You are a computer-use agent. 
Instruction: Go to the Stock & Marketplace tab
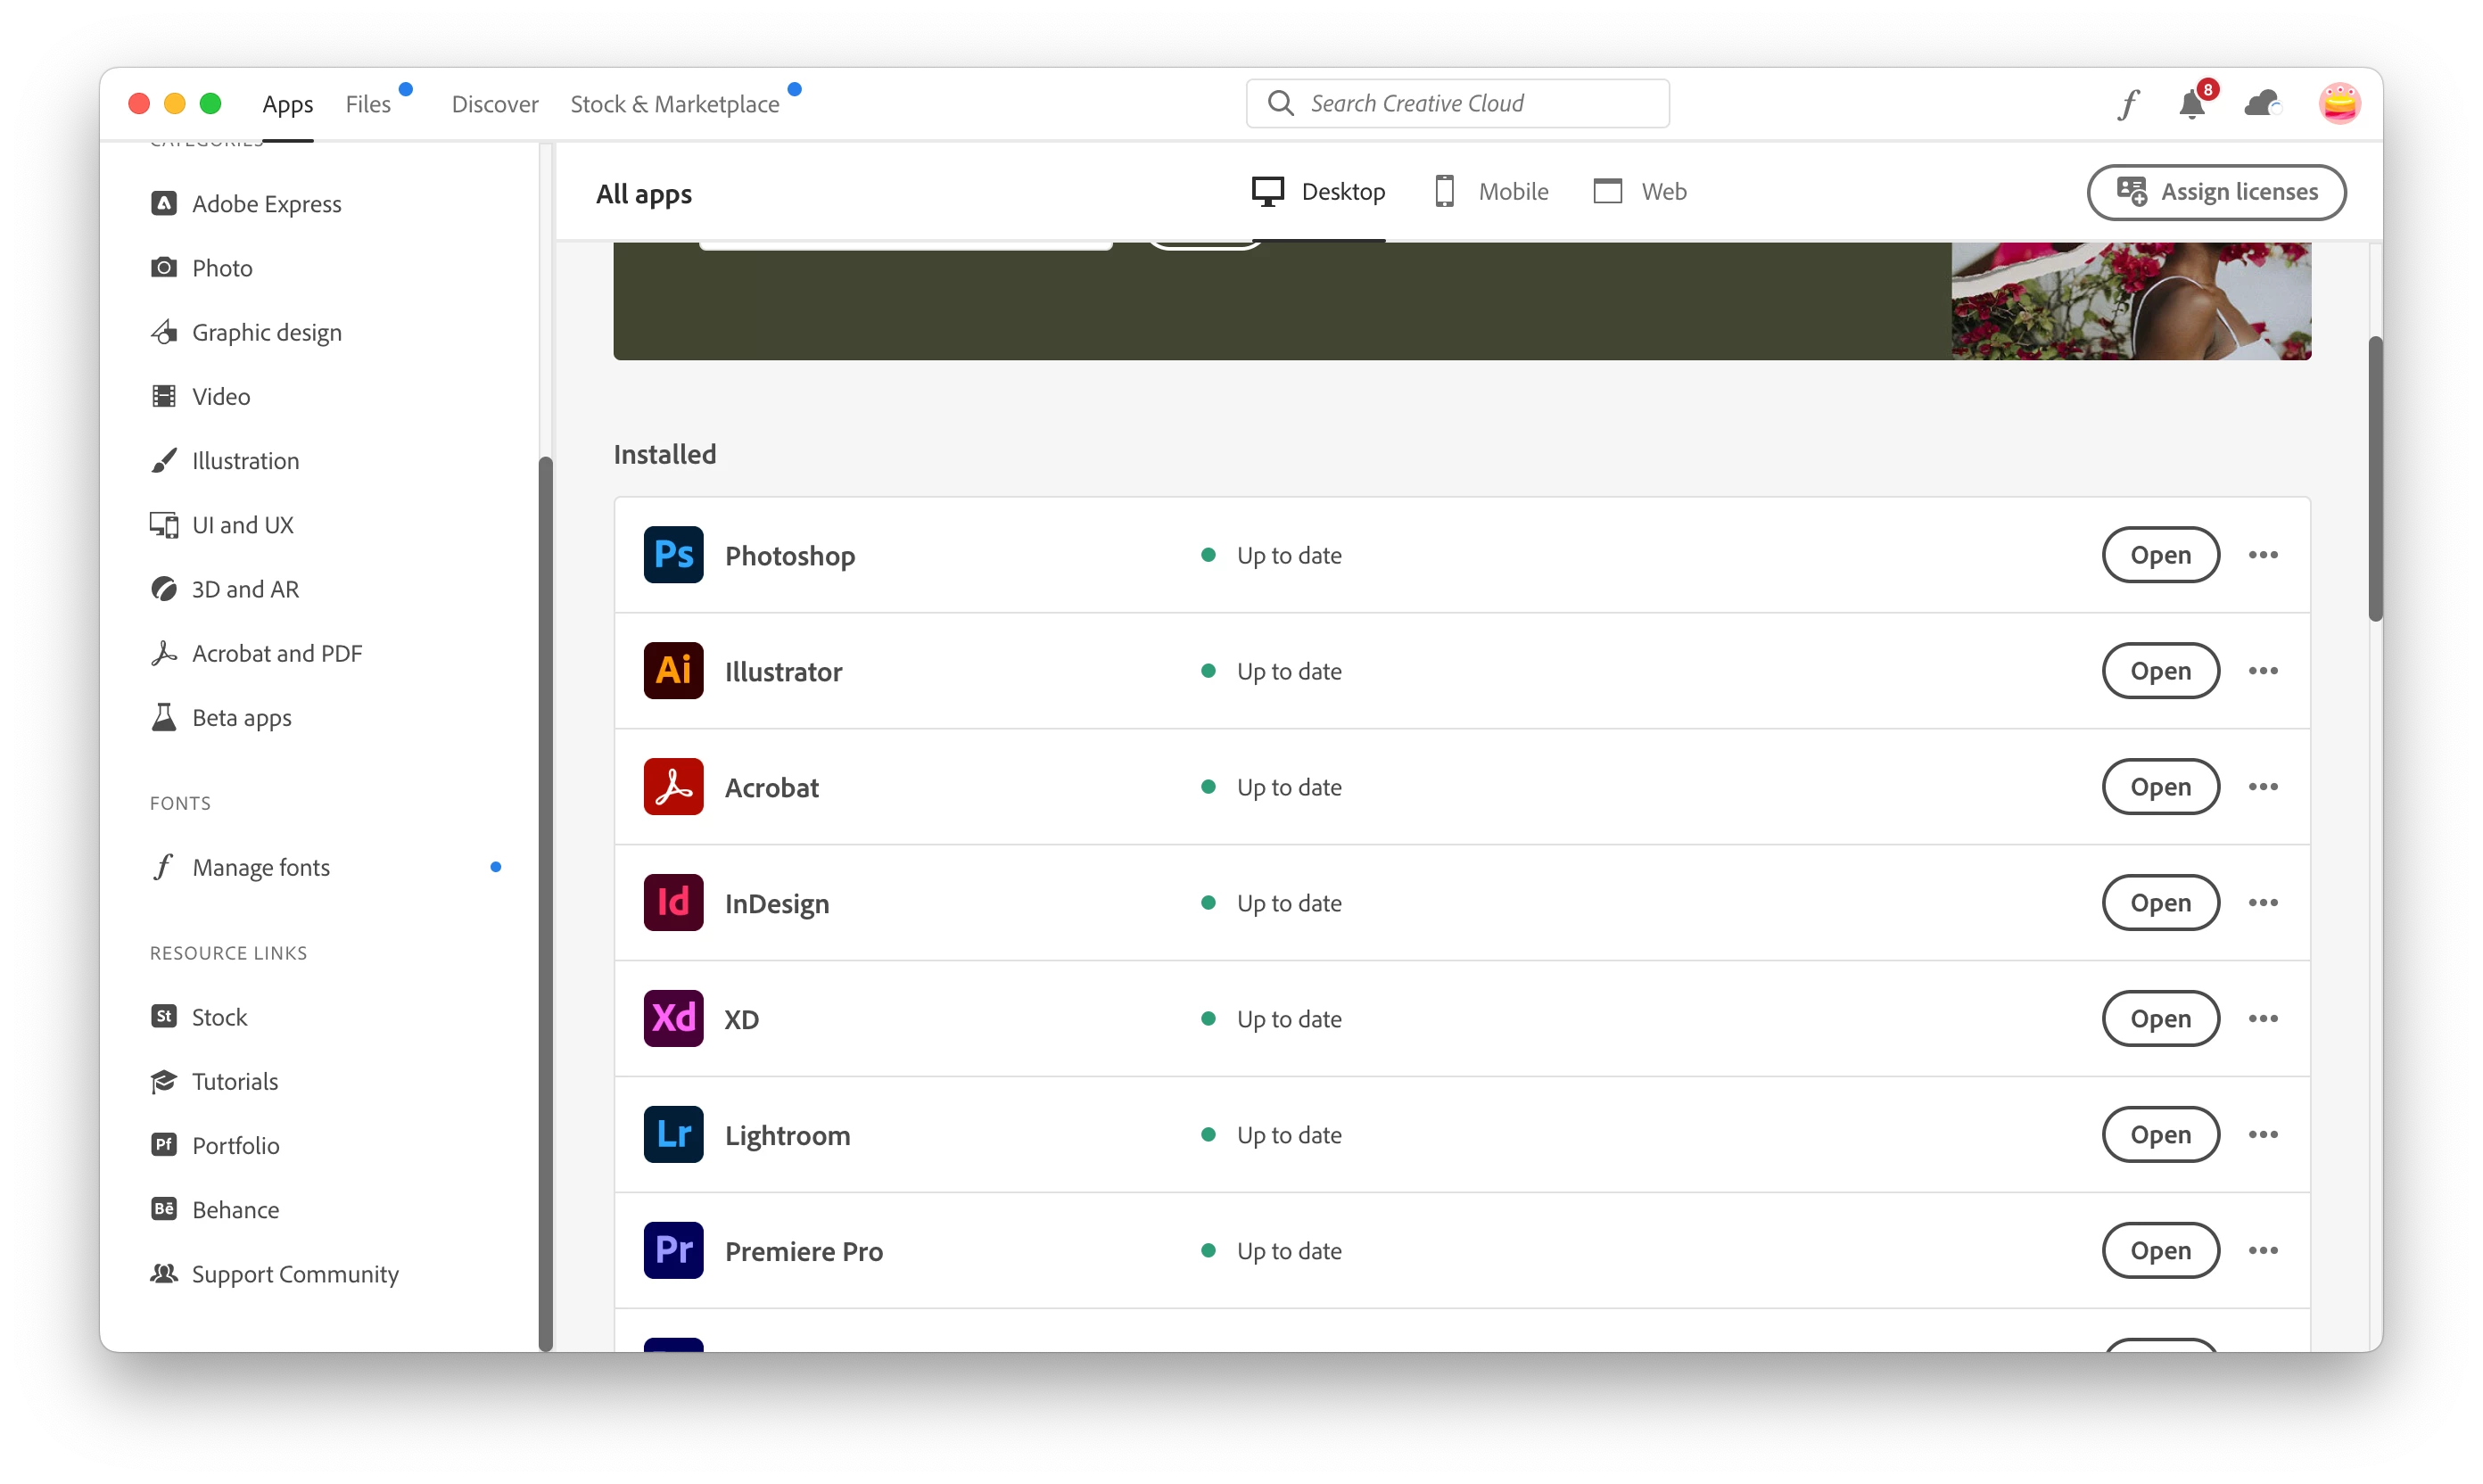click(674, 104)
